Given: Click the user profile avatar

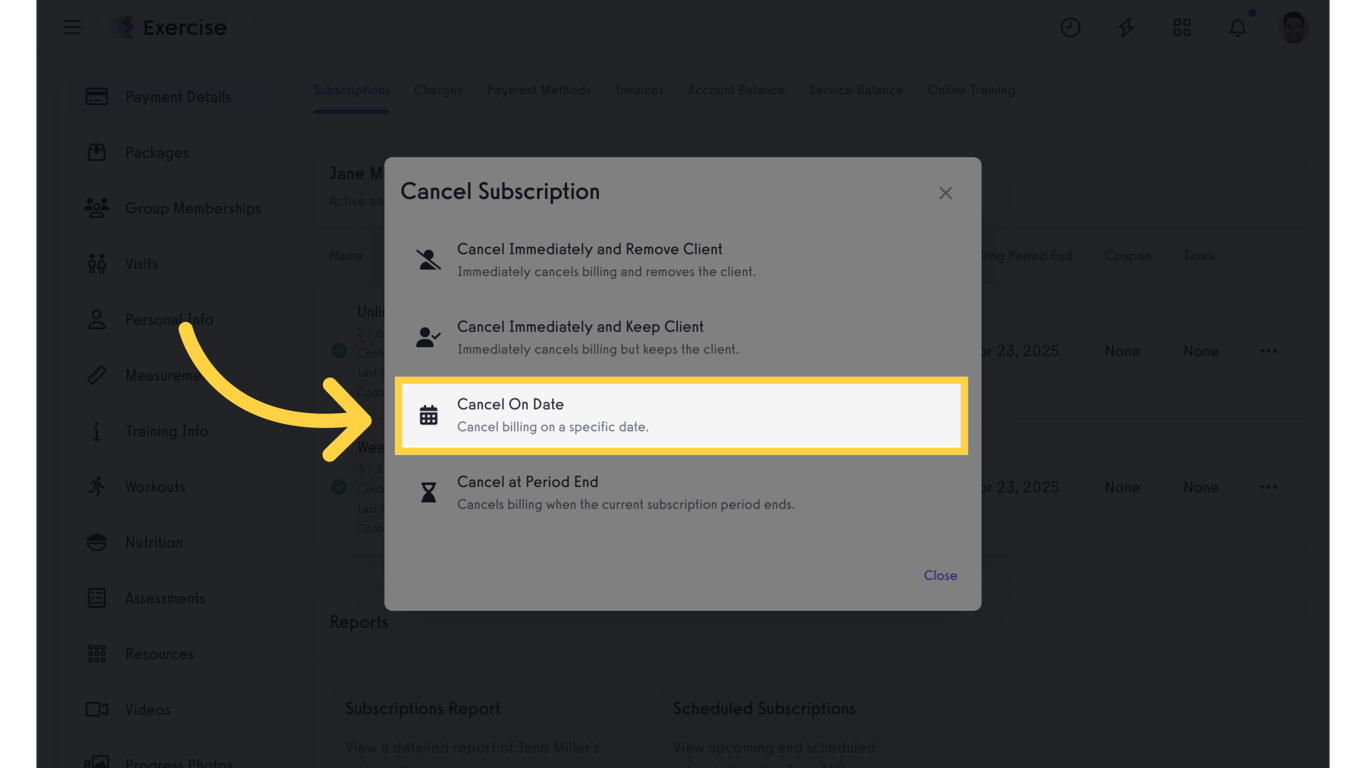Looking at the screenshot, I should (1293, 28).
